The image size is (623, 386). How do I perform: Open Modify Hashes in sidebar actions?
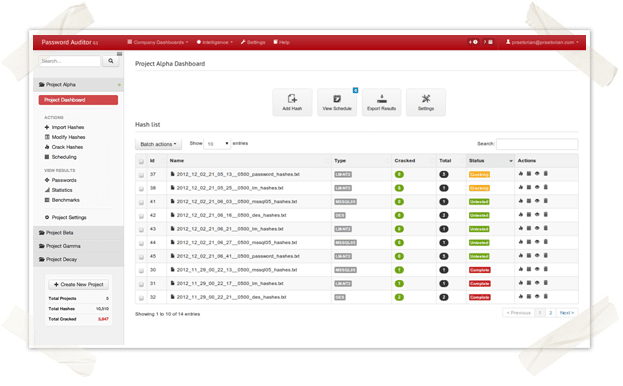65,137
